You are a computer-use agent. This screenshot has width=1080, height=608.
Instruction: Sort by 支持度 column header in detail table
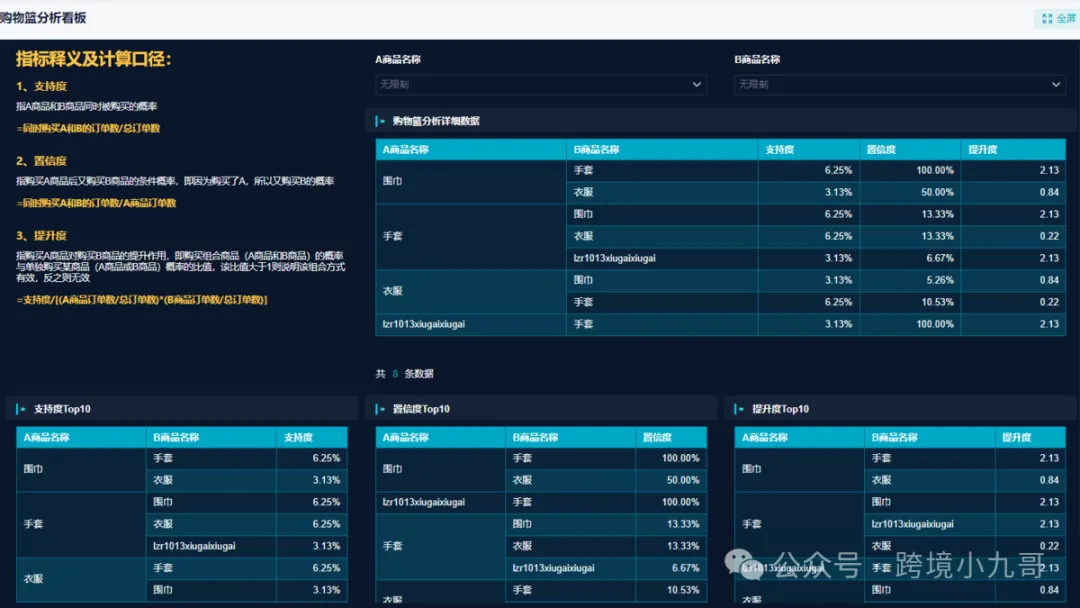point(780,150)
